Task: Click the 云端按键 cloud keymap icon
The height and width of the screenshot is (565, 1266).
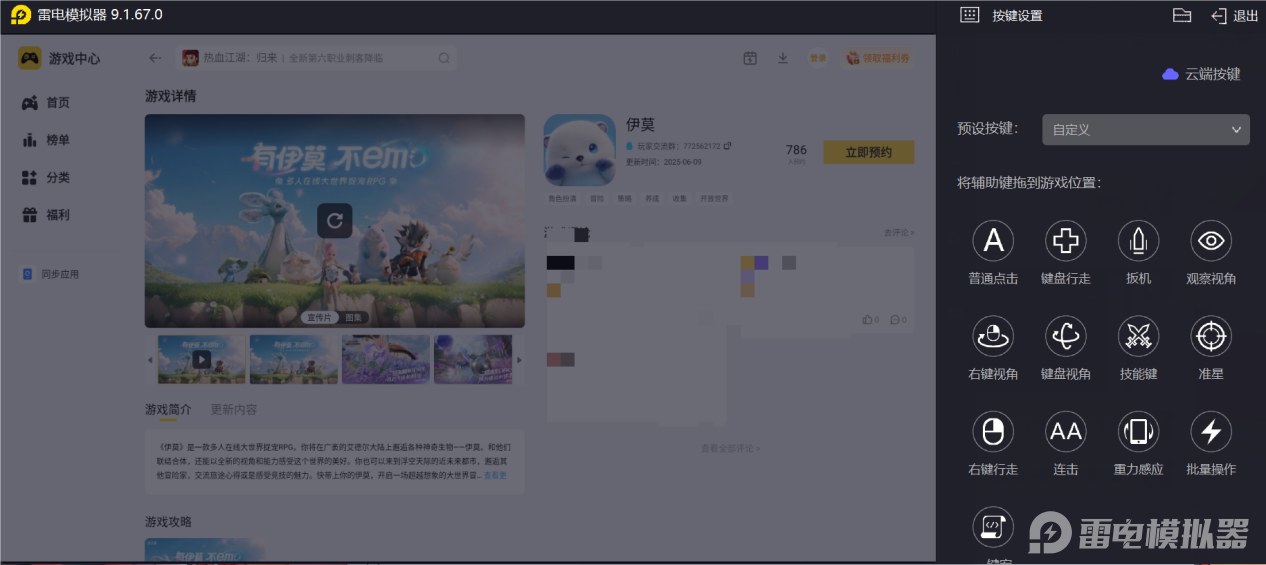Action: [x=1170, y=74]
